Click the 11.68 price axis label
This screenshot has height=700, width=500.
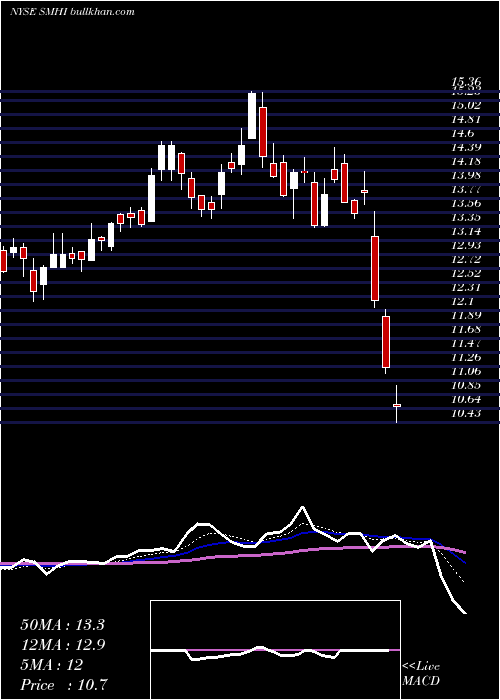click(x=466, y=329)
